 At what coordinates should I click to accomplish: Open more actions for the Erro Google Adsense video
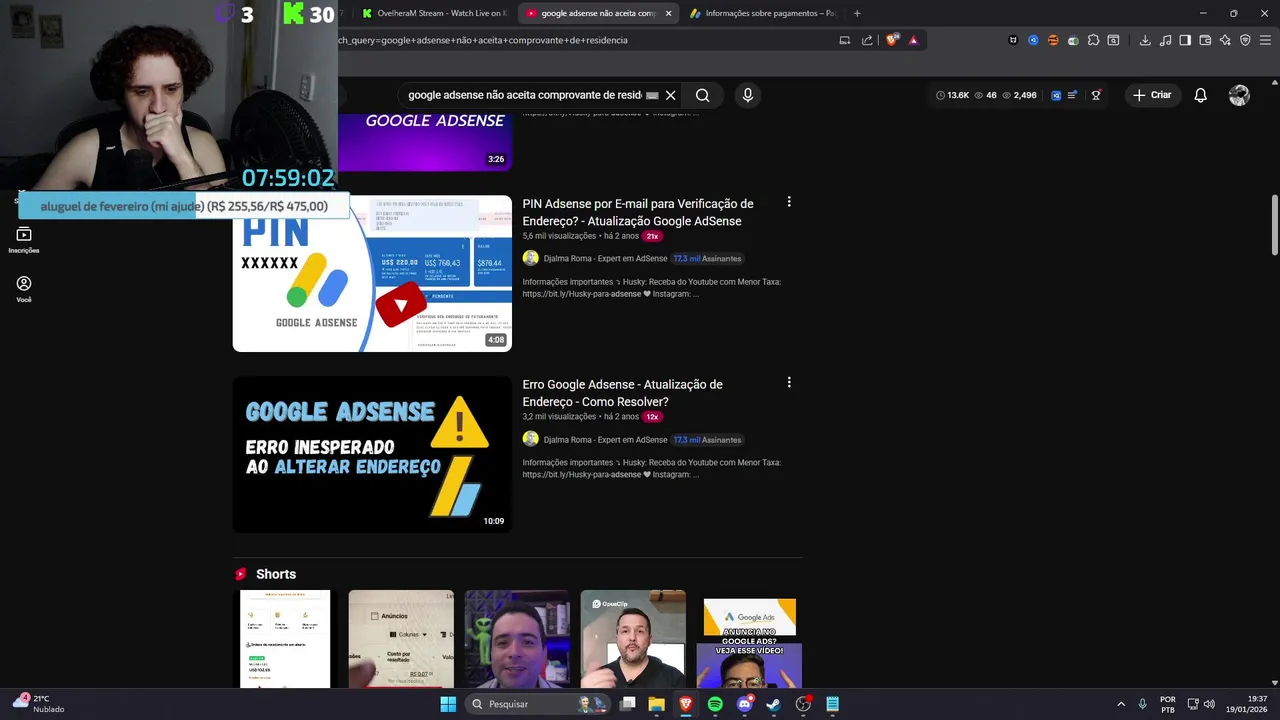tap(789, 383)
